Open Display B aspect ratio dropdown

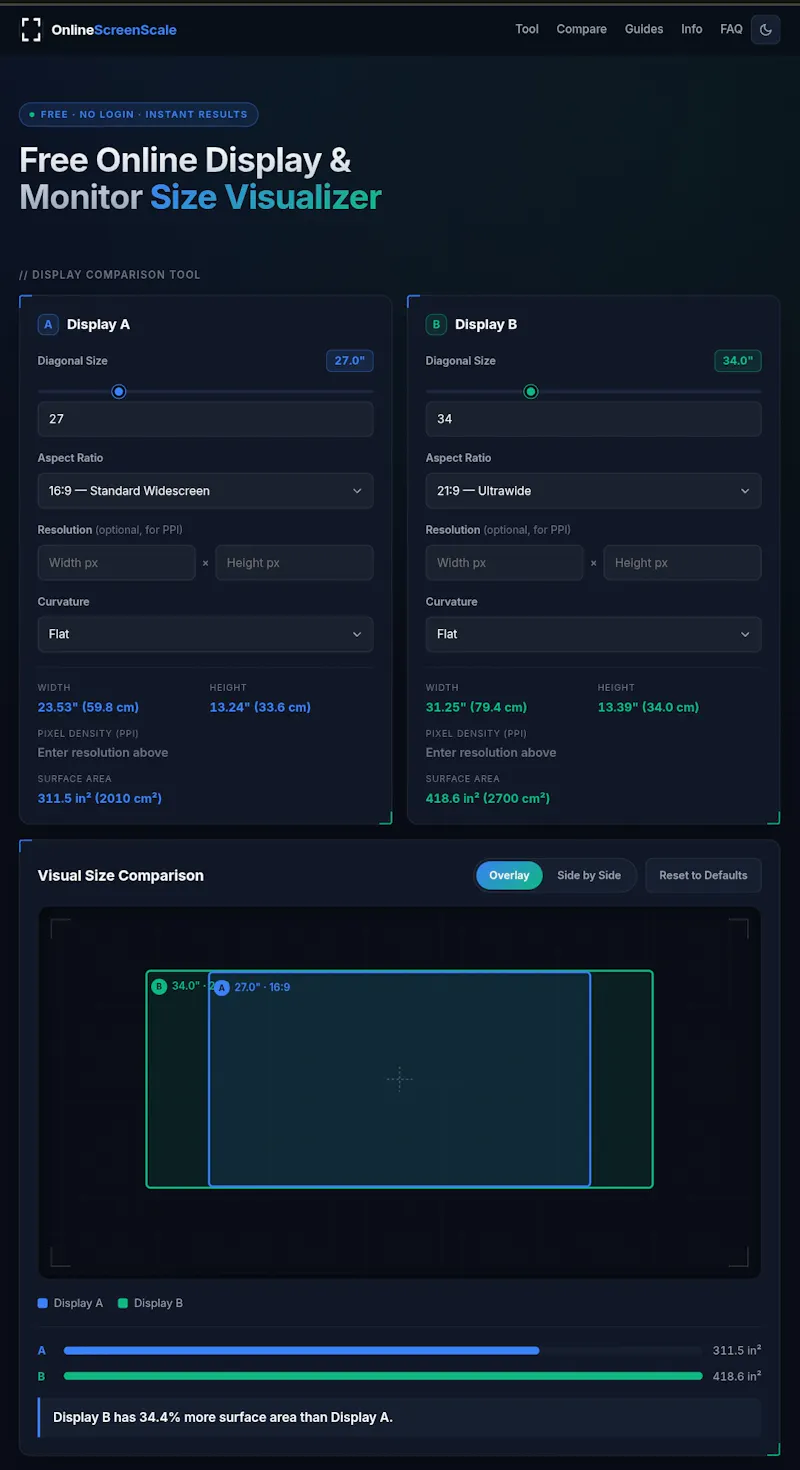[593, 491]
